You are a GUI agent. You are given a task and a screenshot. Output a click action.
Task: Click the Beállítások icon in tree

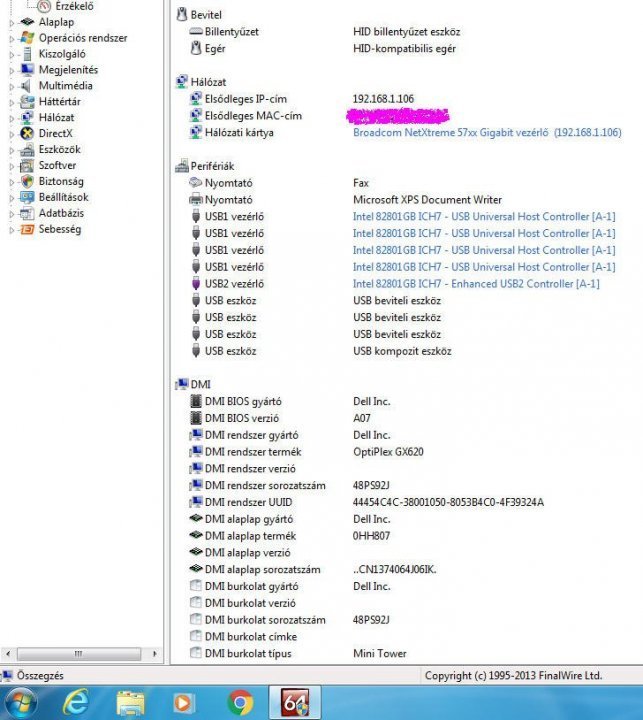28,197
